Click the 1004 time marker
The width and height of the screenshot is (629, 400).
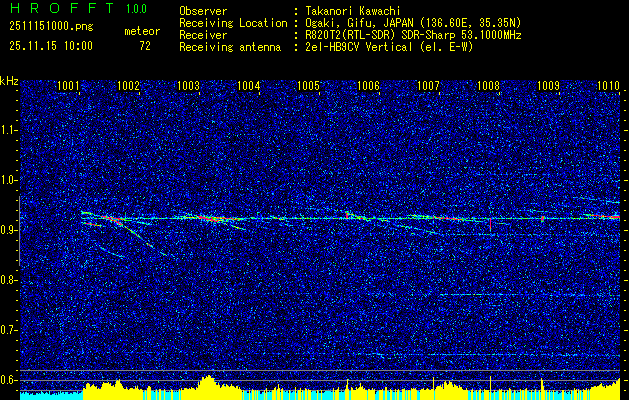coord(248,86)
